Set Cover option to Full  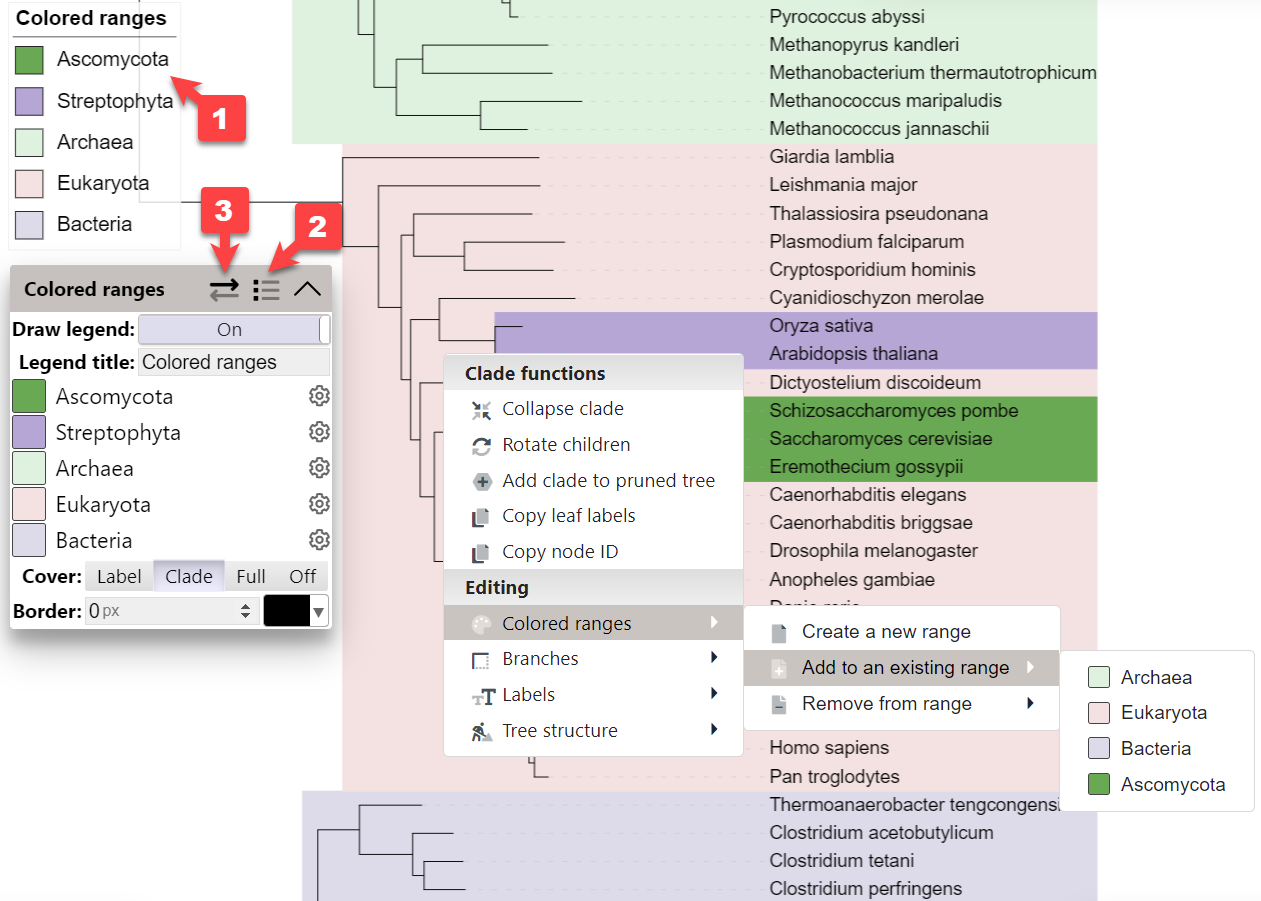251,576
